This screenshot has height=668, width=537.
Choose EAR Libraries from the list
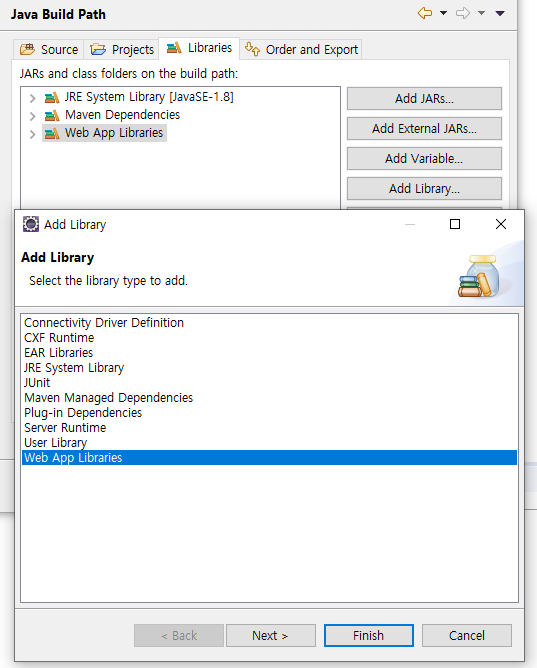tap(269, 353)
